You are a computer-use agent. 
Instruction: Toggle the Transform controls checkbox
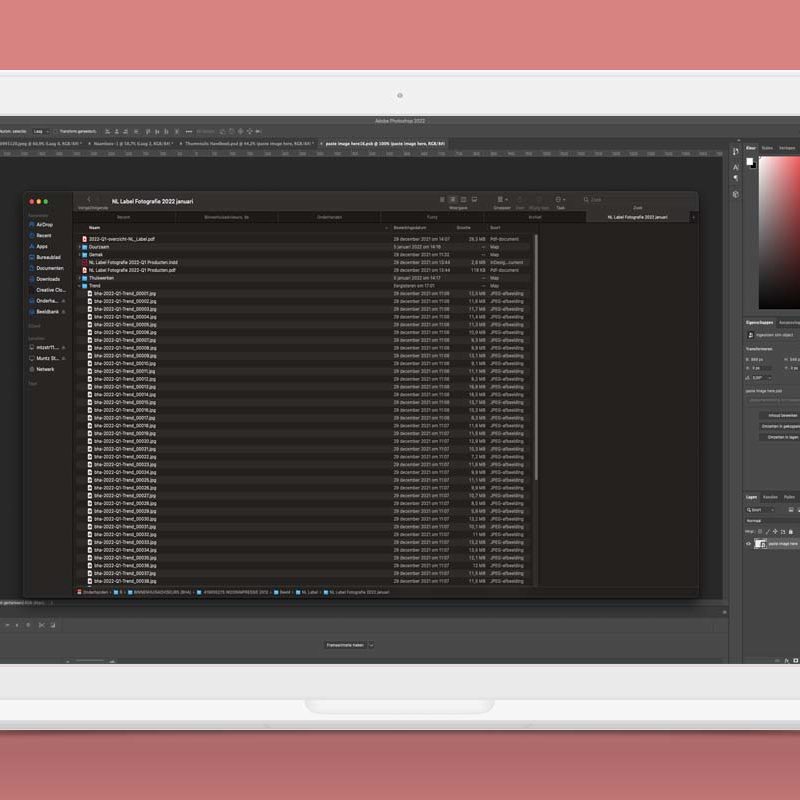57,131
